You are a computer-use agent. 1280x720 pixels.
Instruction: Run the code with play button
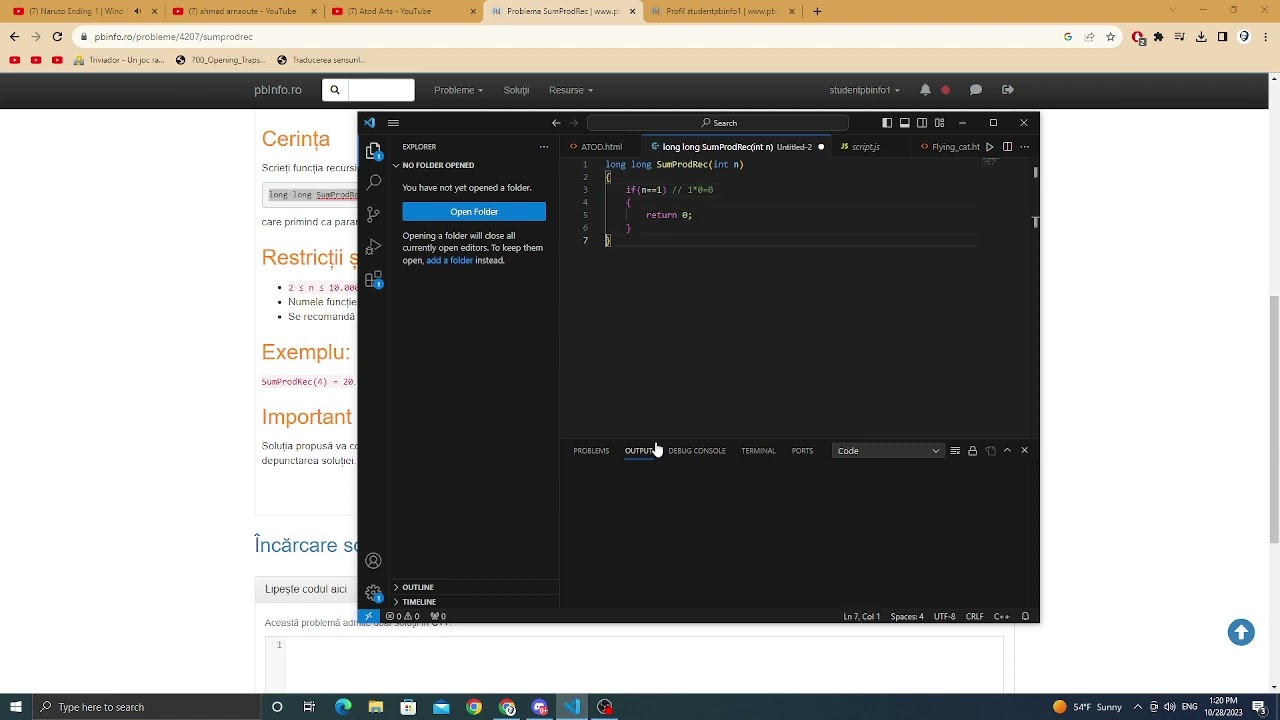pyautogui.click(x=990, y=147)
